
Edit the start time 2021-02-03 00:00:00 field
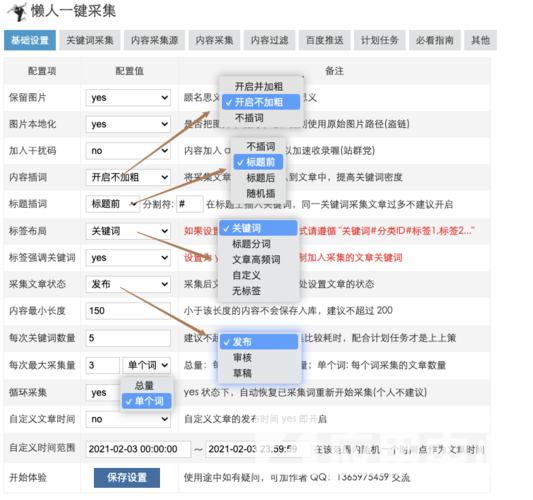coord(138,449)
